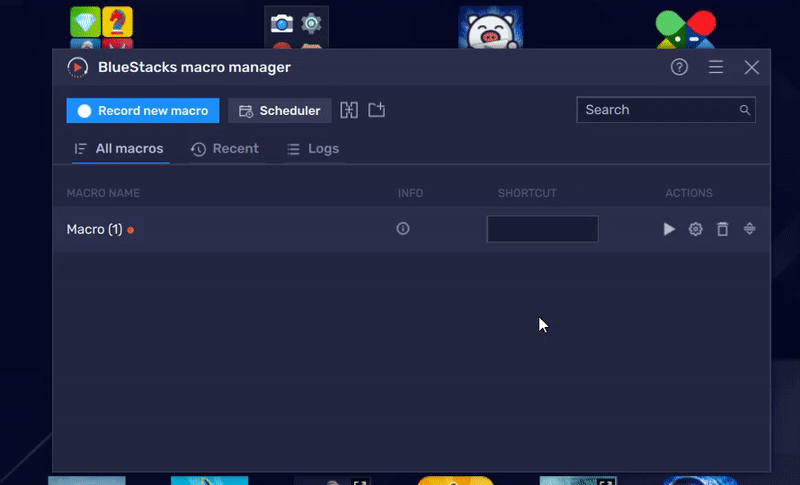The image size is (800, 485).
Task: Click the reorder handle for Macro (1)
Action: pyautogui.click(x=749, y=228)
